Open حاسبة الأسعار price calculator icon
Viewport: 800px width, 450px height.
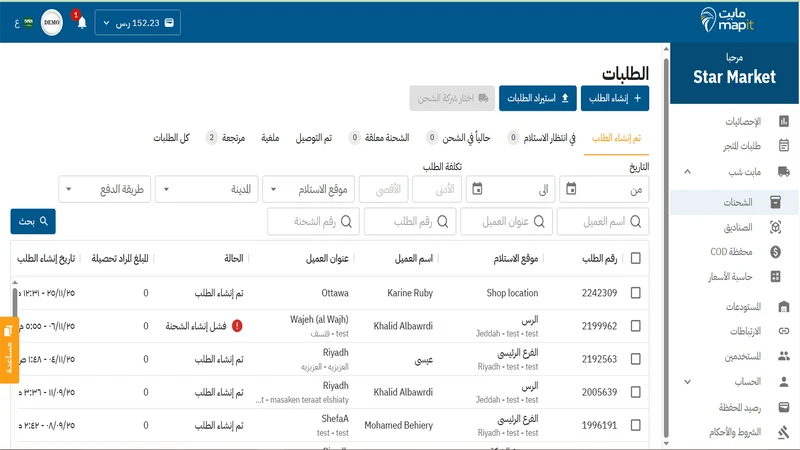point(776,277)
